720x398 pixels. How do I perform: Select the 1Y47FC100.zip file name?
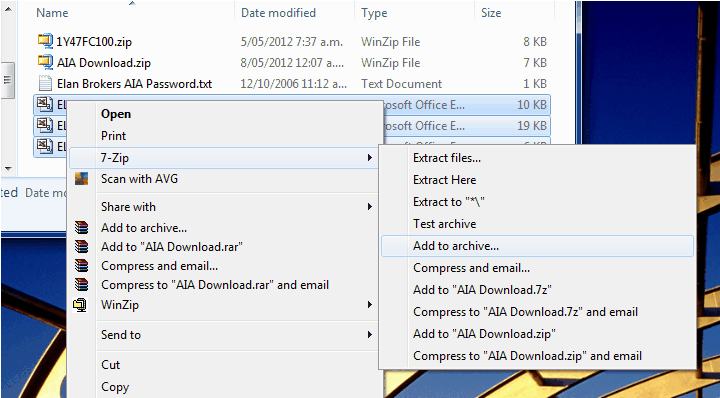pyautogui.click(x=94, y=42)
